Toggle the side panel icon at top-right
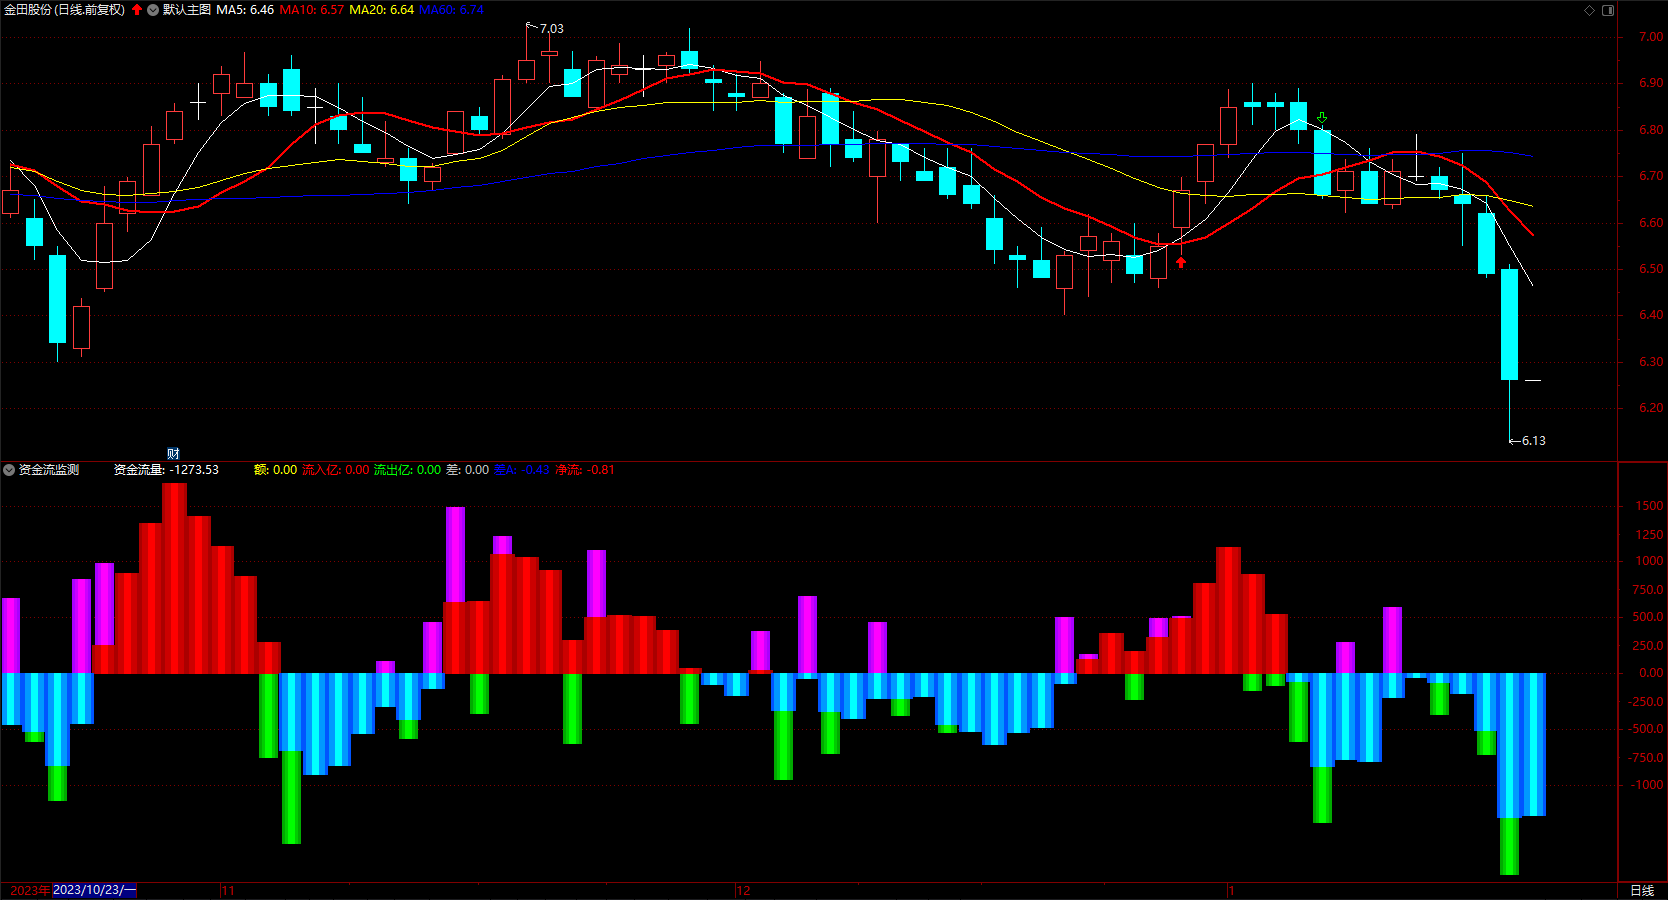1668x900 pixels. tap(1608, 10)
